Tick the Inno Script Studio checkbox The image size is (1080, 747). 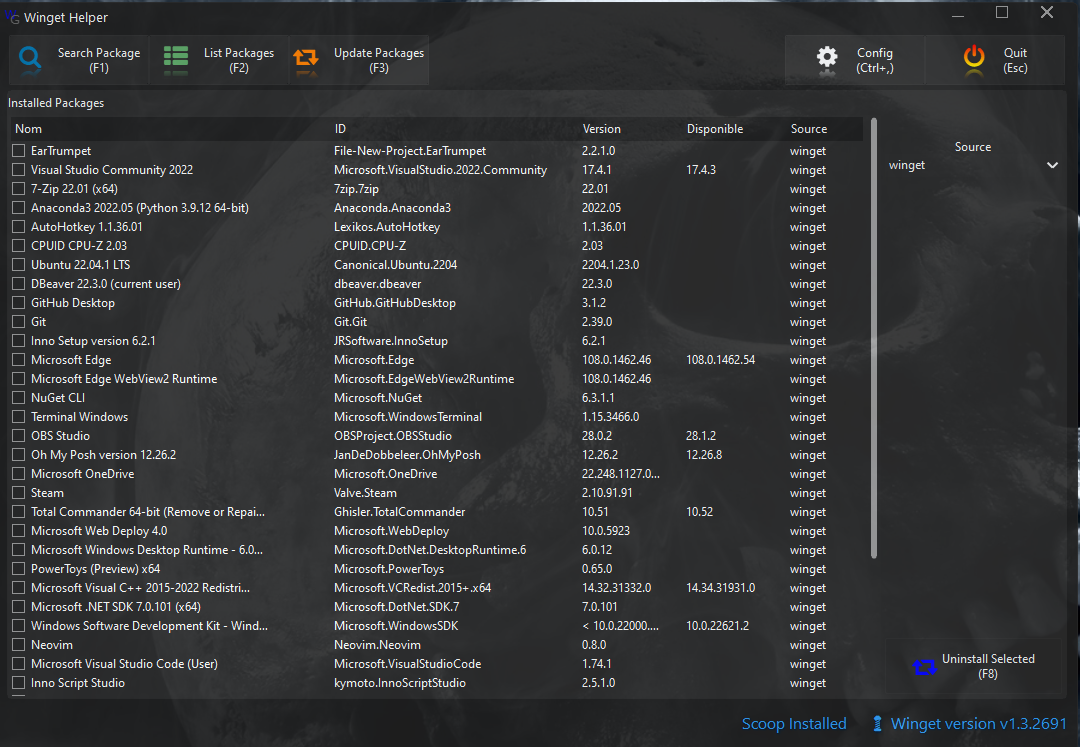[x=19, y=683]
